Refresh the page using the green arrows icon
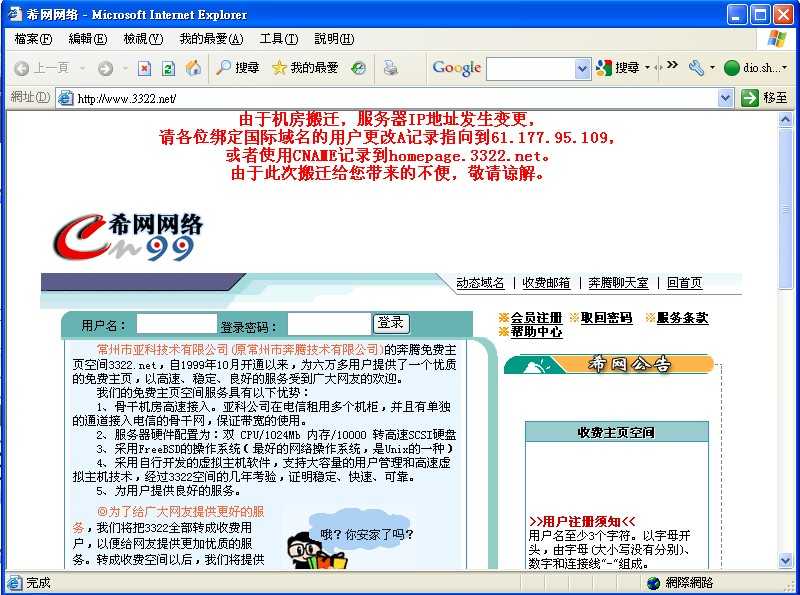 [168, 68]
